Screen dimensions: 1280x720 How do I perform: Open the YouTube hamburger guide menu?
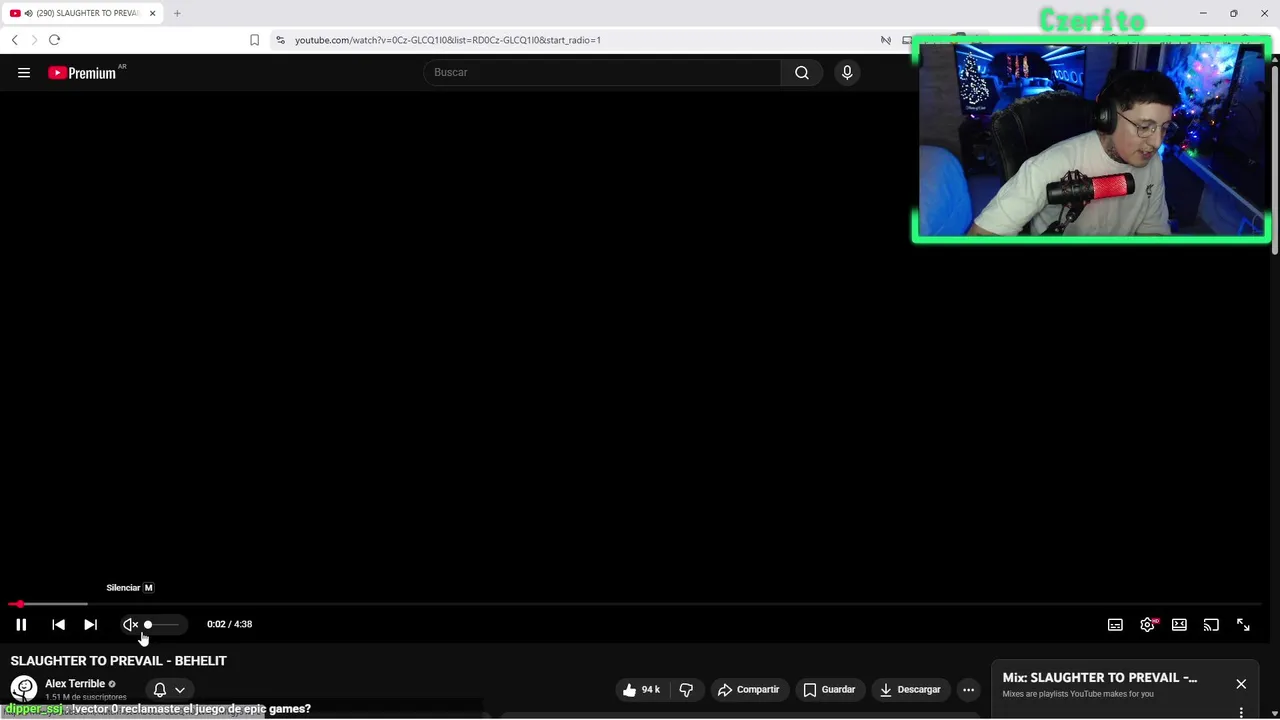(x=24, y=72)
